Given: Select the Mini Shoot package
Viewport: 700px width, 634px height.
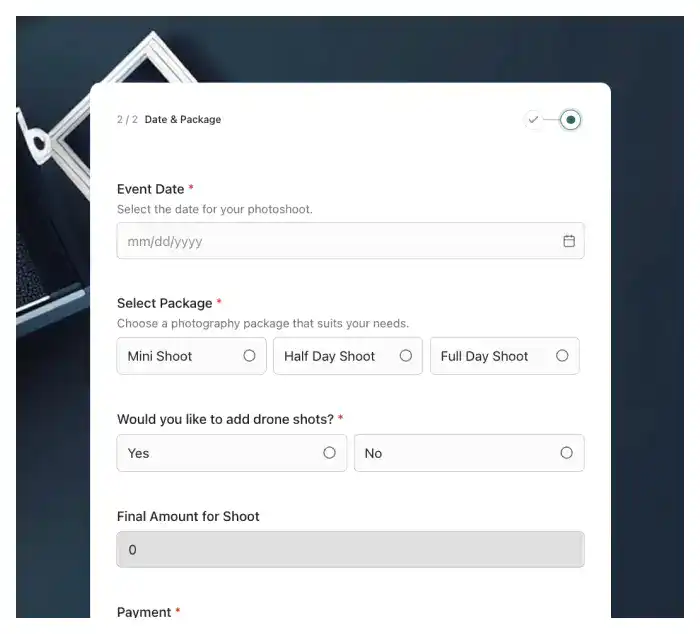Looking at the screenshot, I should coord(192,356).
